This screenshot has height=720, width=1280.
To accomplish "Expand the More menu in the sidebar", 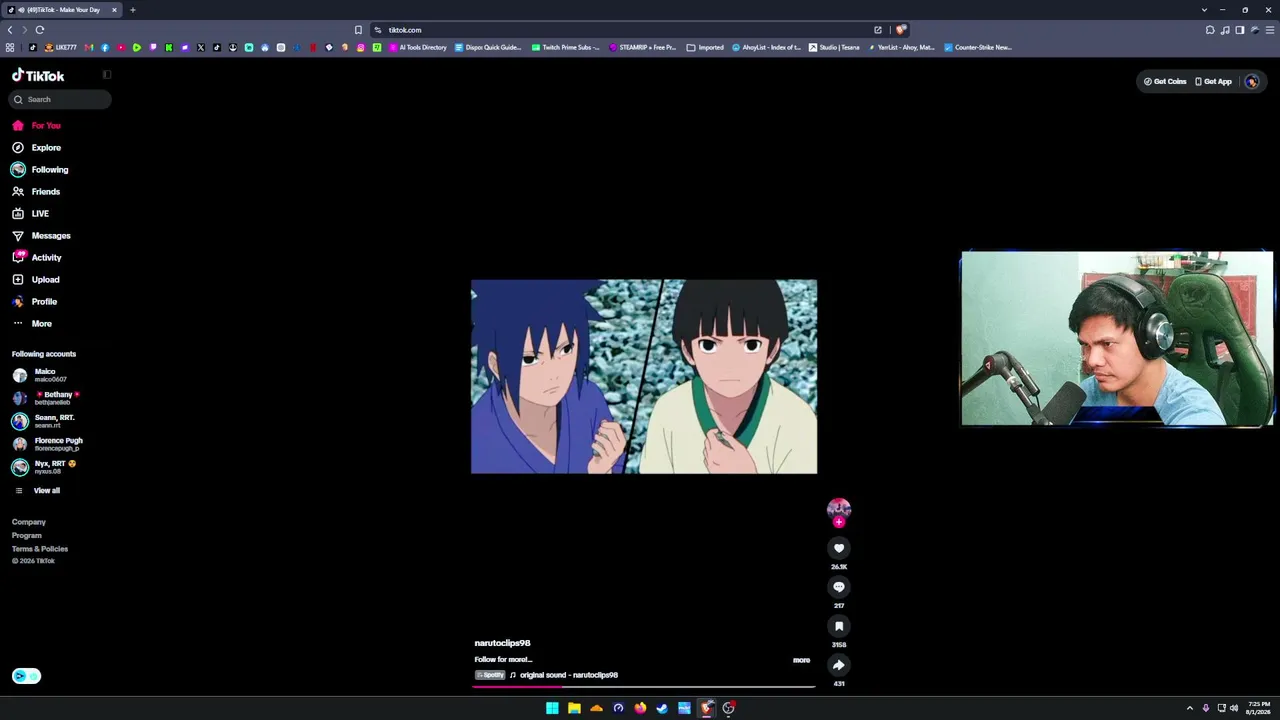I will click(x=32, y=323).
